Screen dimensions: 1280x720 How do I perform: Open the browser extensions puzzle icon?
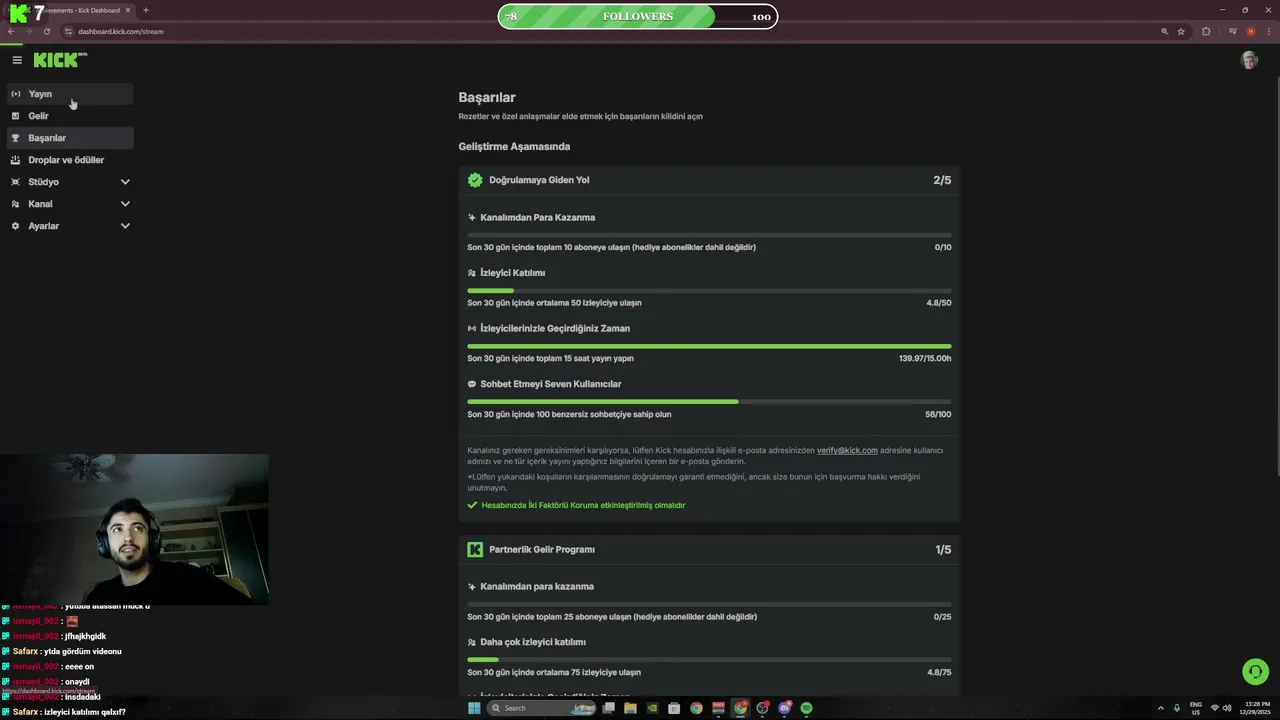point(1206,31)
